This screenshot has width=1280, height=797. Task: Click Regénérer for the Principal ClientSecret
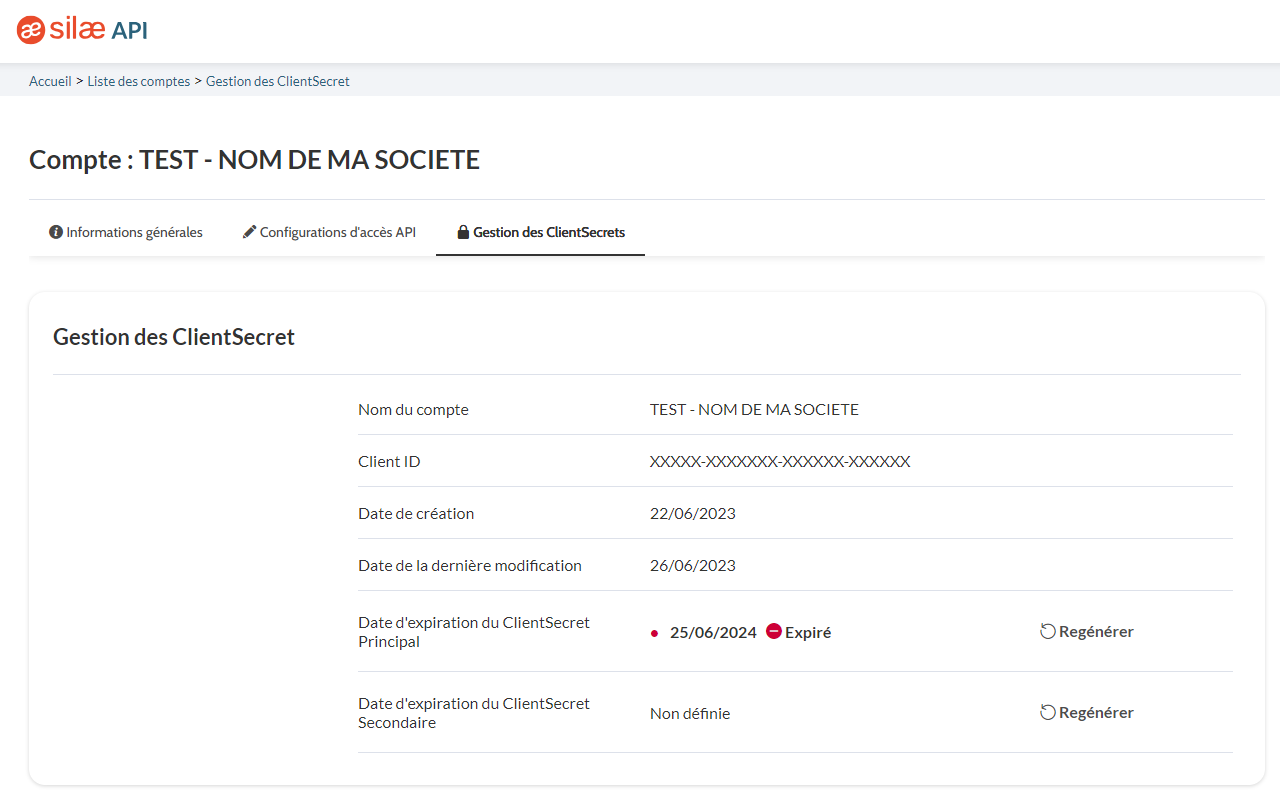pyautogui.click(x=1096, y=631)
